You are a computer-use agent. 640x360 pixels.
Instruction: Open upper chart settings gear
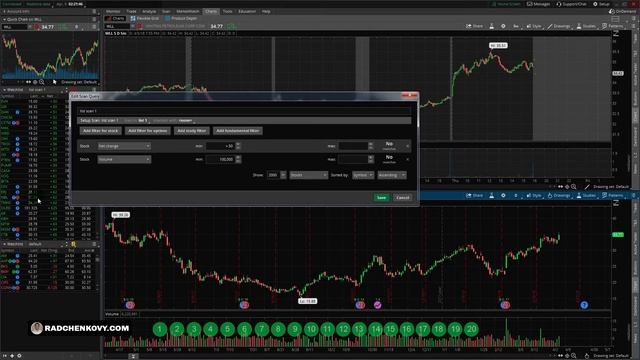click(503, 26)
